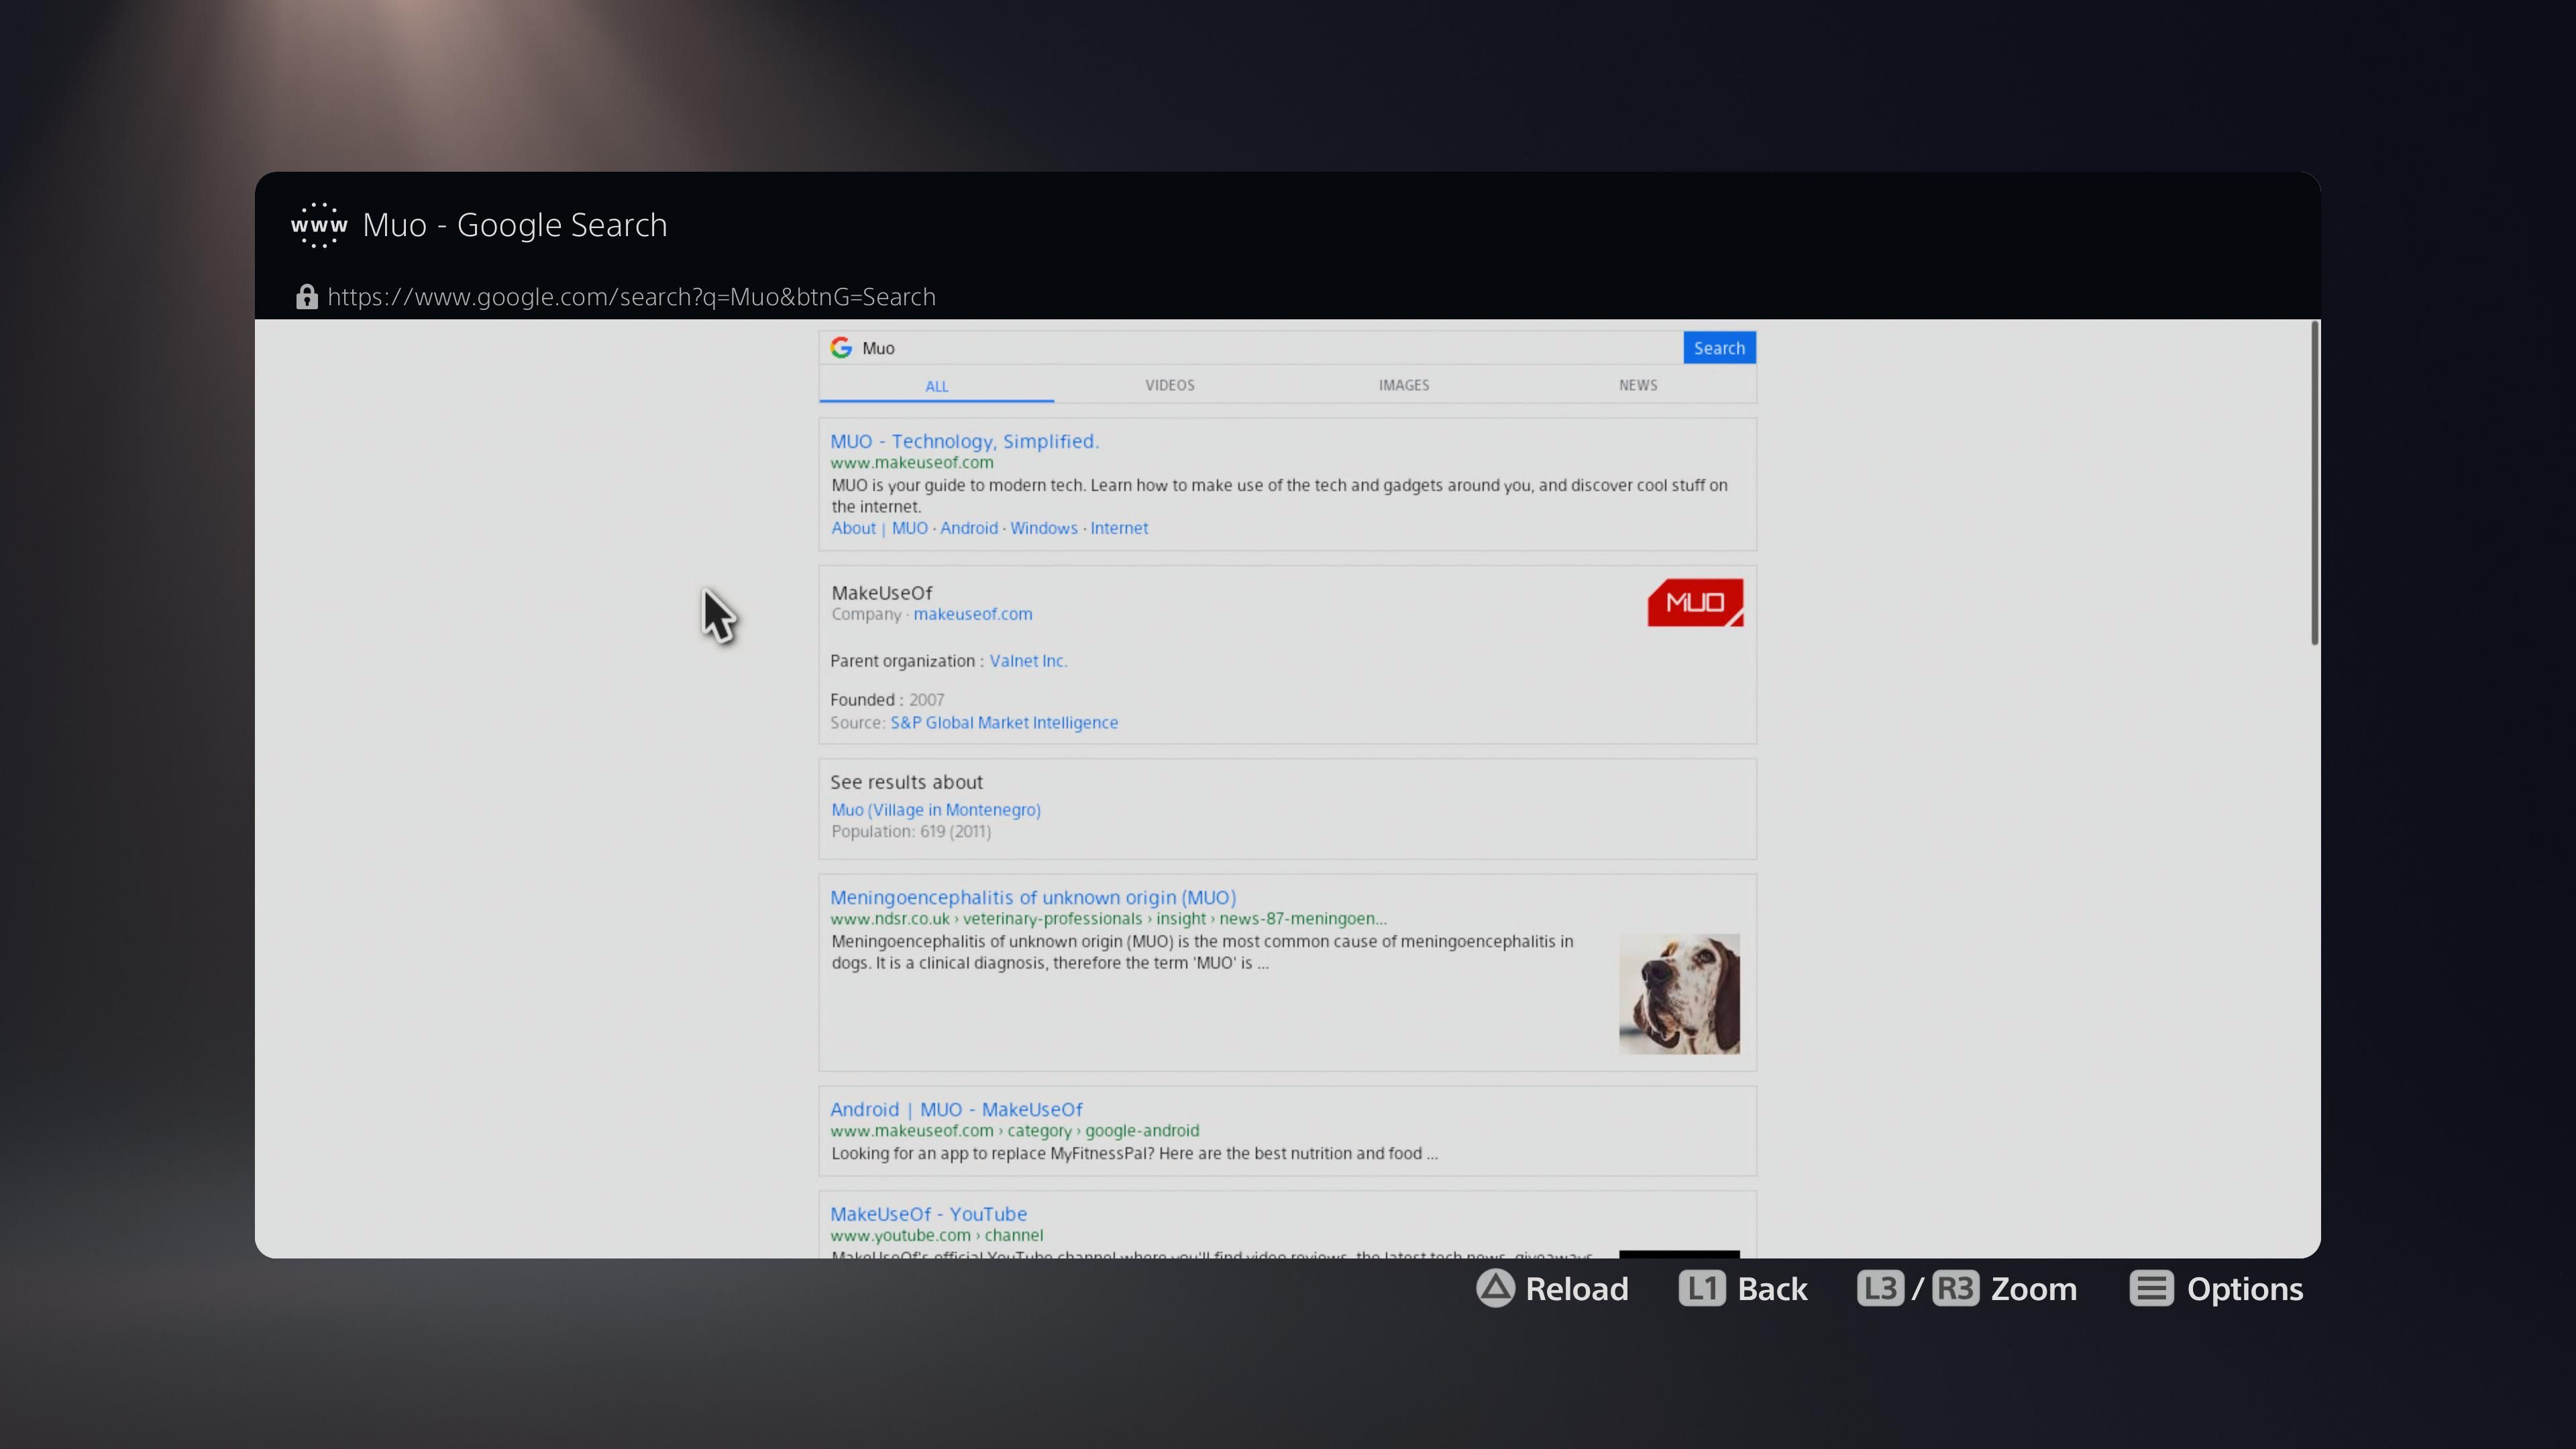
Task: Select the ALL results tab
Action: point(935,386)
